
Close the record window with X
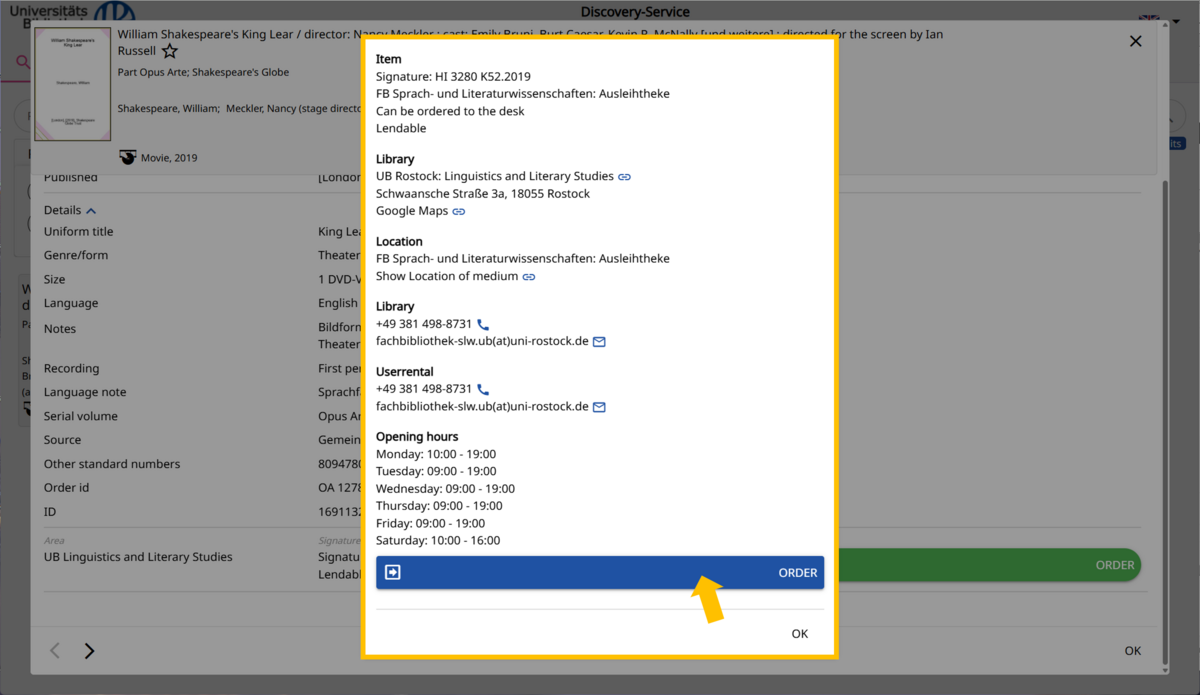coord(1135,41)
